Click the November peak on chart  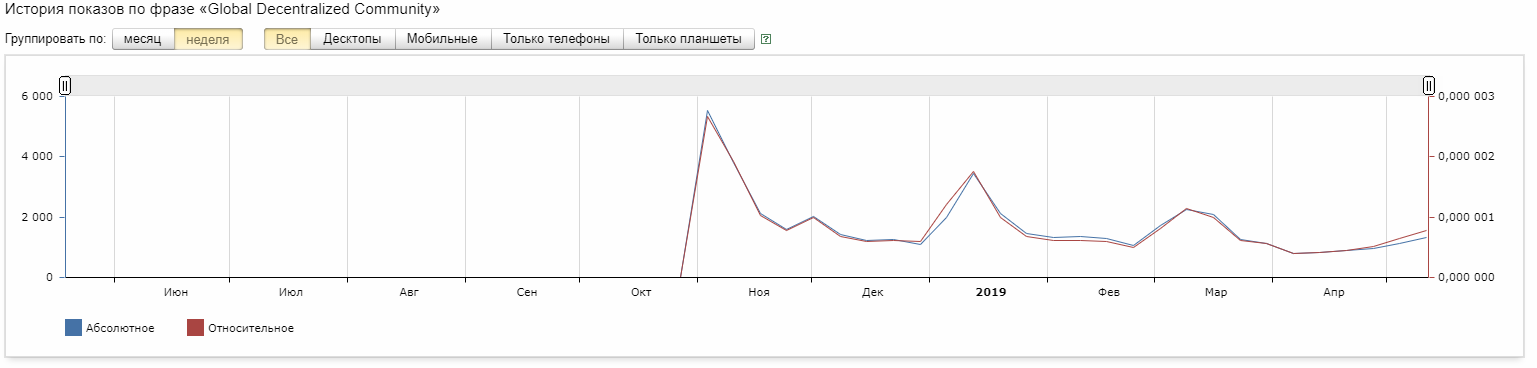(x=707, y=111)
